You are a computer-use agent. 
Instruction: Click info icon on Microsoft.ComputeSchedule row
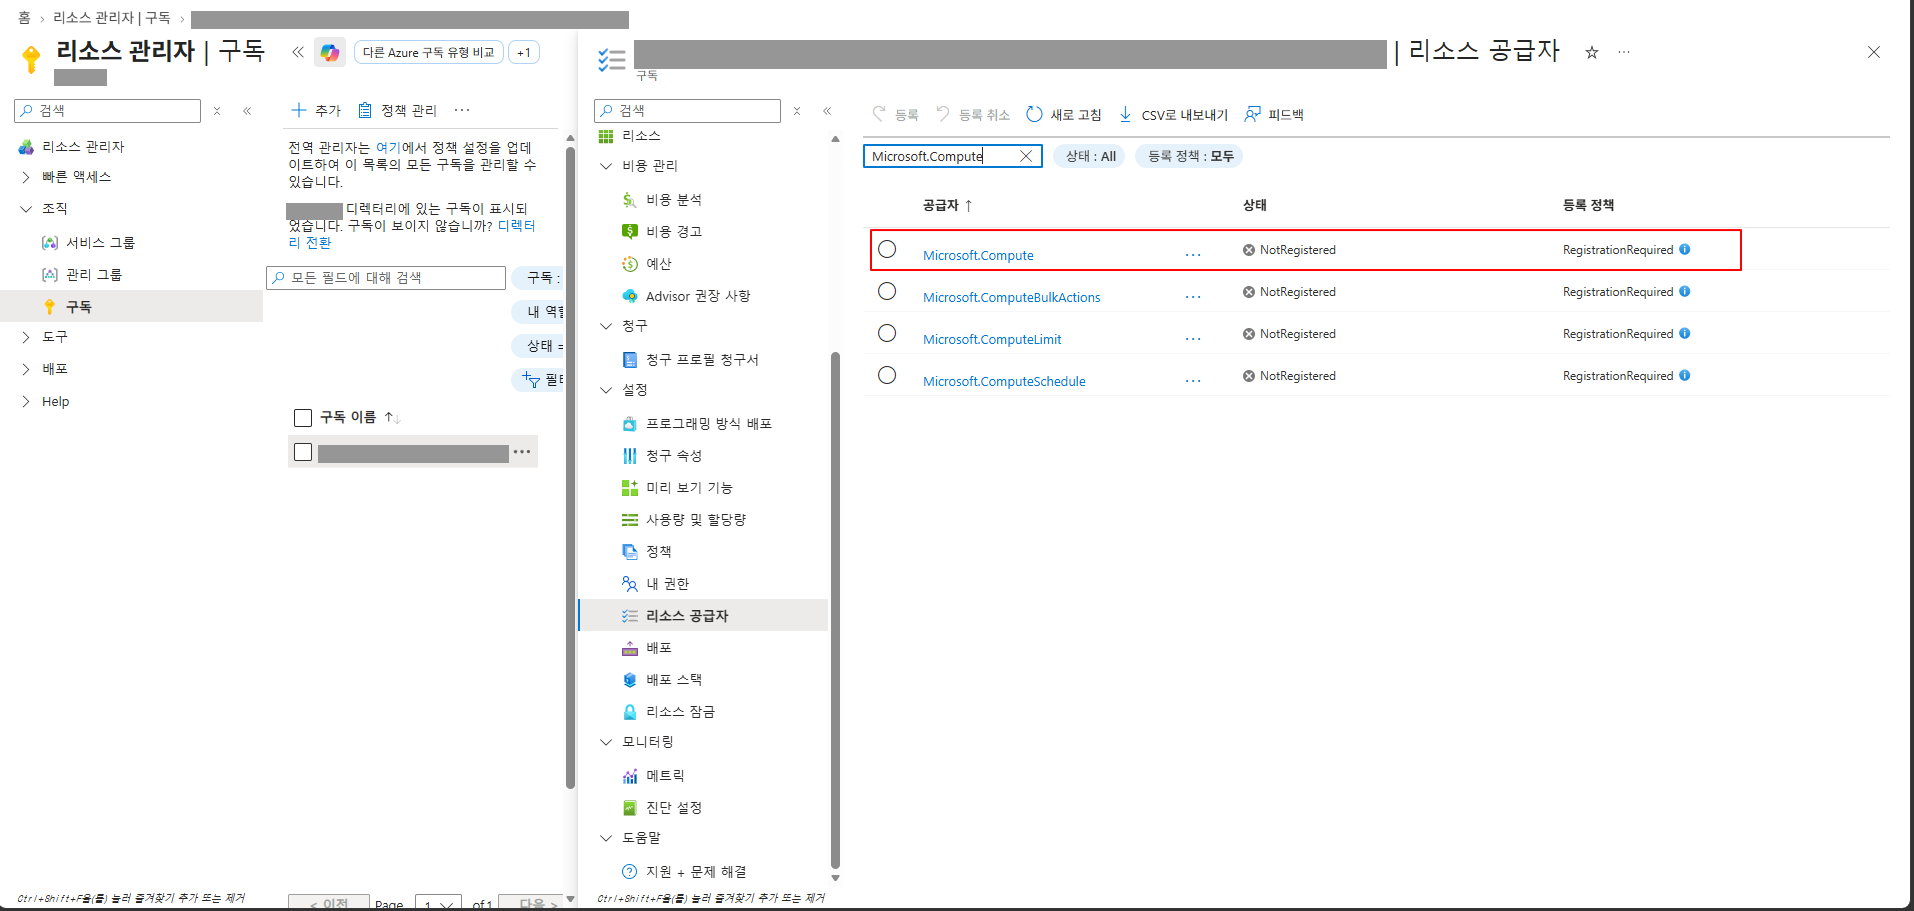(x=1685, y=376)
